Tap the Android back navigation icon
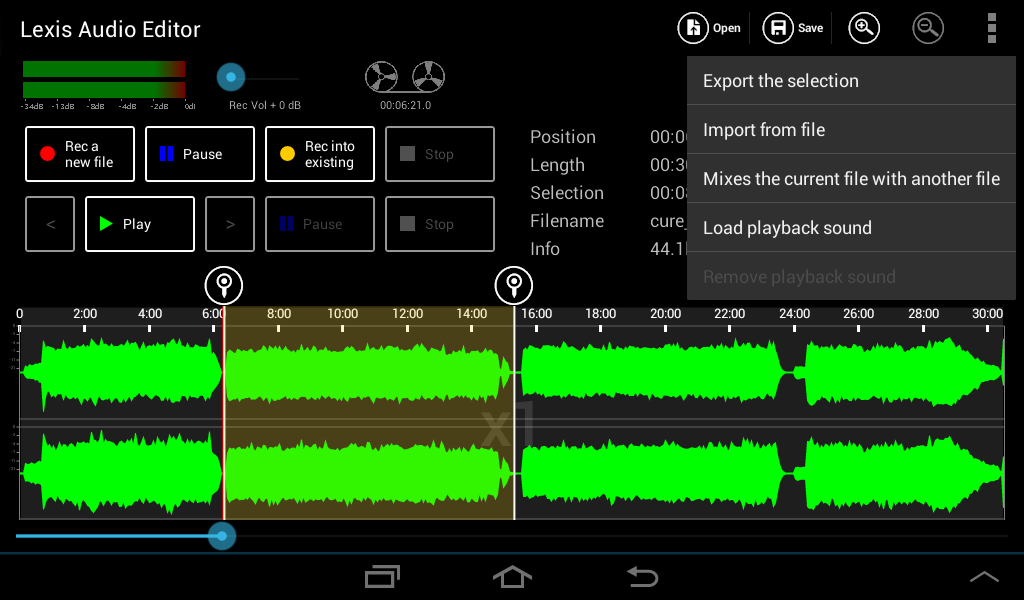Viewport: 1024px width, 600px height. (x=642, y=577)
